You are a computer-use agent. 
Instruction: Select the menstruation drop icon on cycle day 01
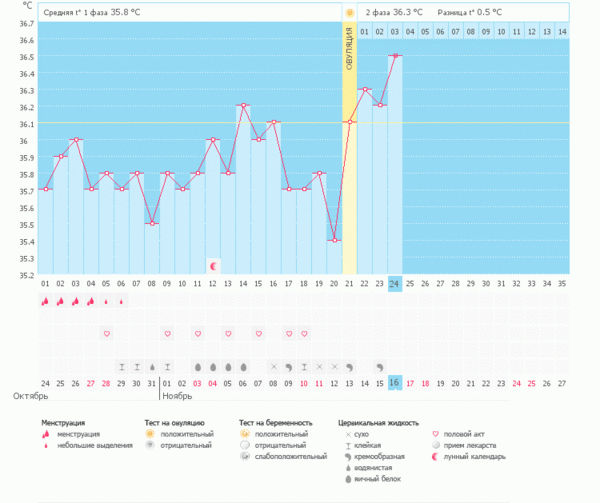(45, 301)
